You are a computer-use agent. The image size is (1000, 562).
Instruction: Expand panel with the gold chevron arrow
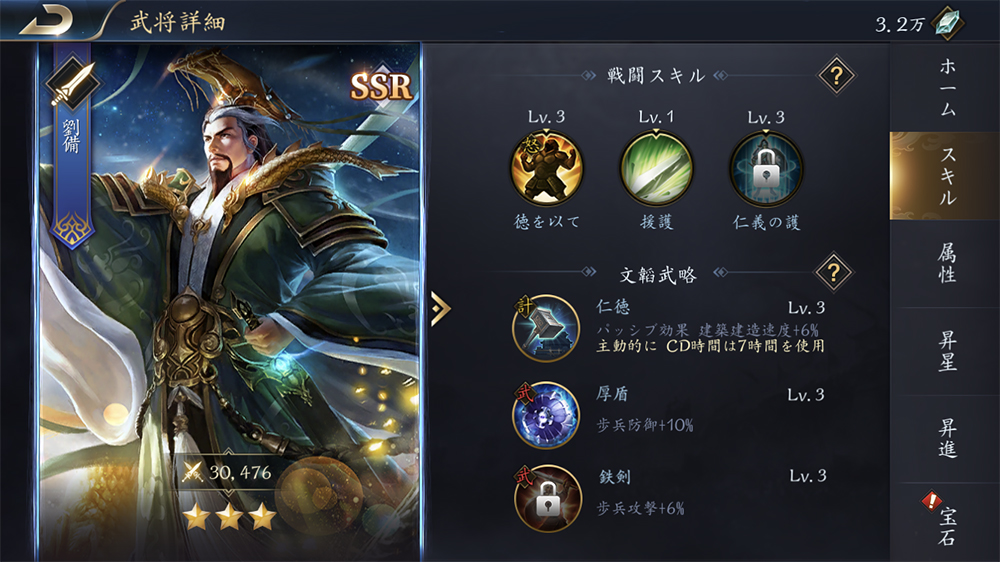(x=441, y=309)
